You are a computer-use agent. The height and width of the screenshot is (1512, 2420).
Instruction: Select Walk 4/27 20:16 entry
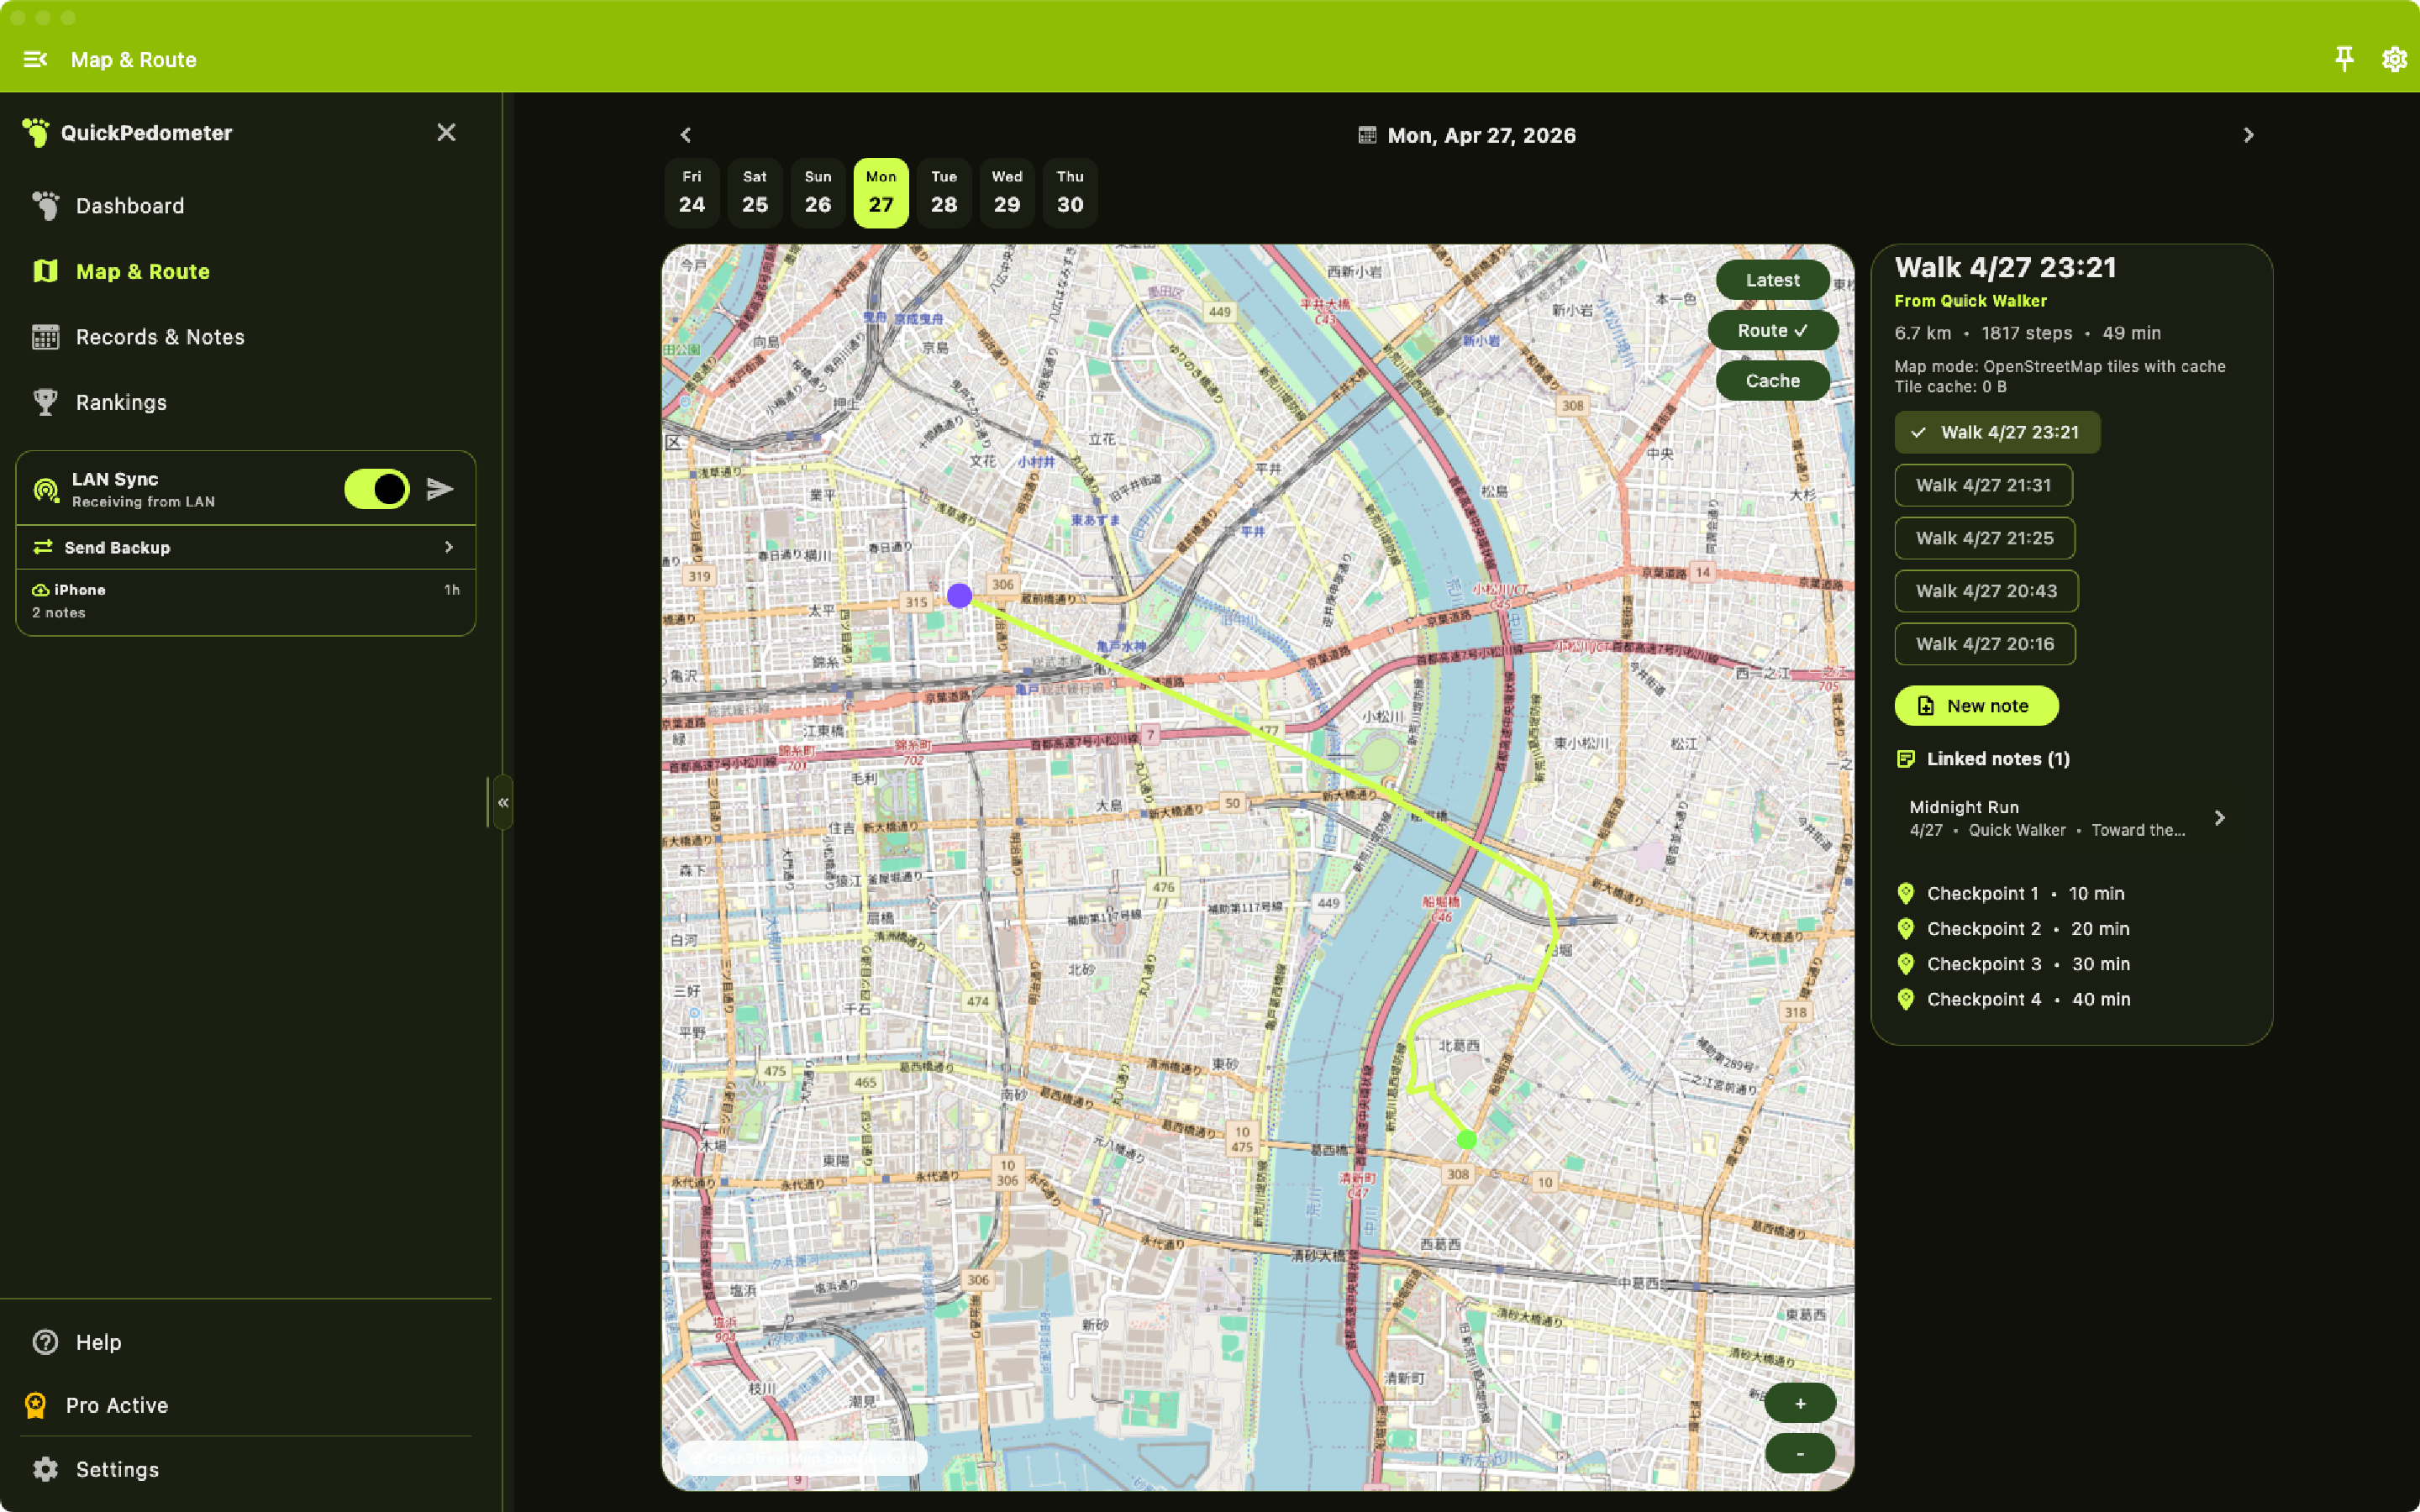click(1985, 644)
